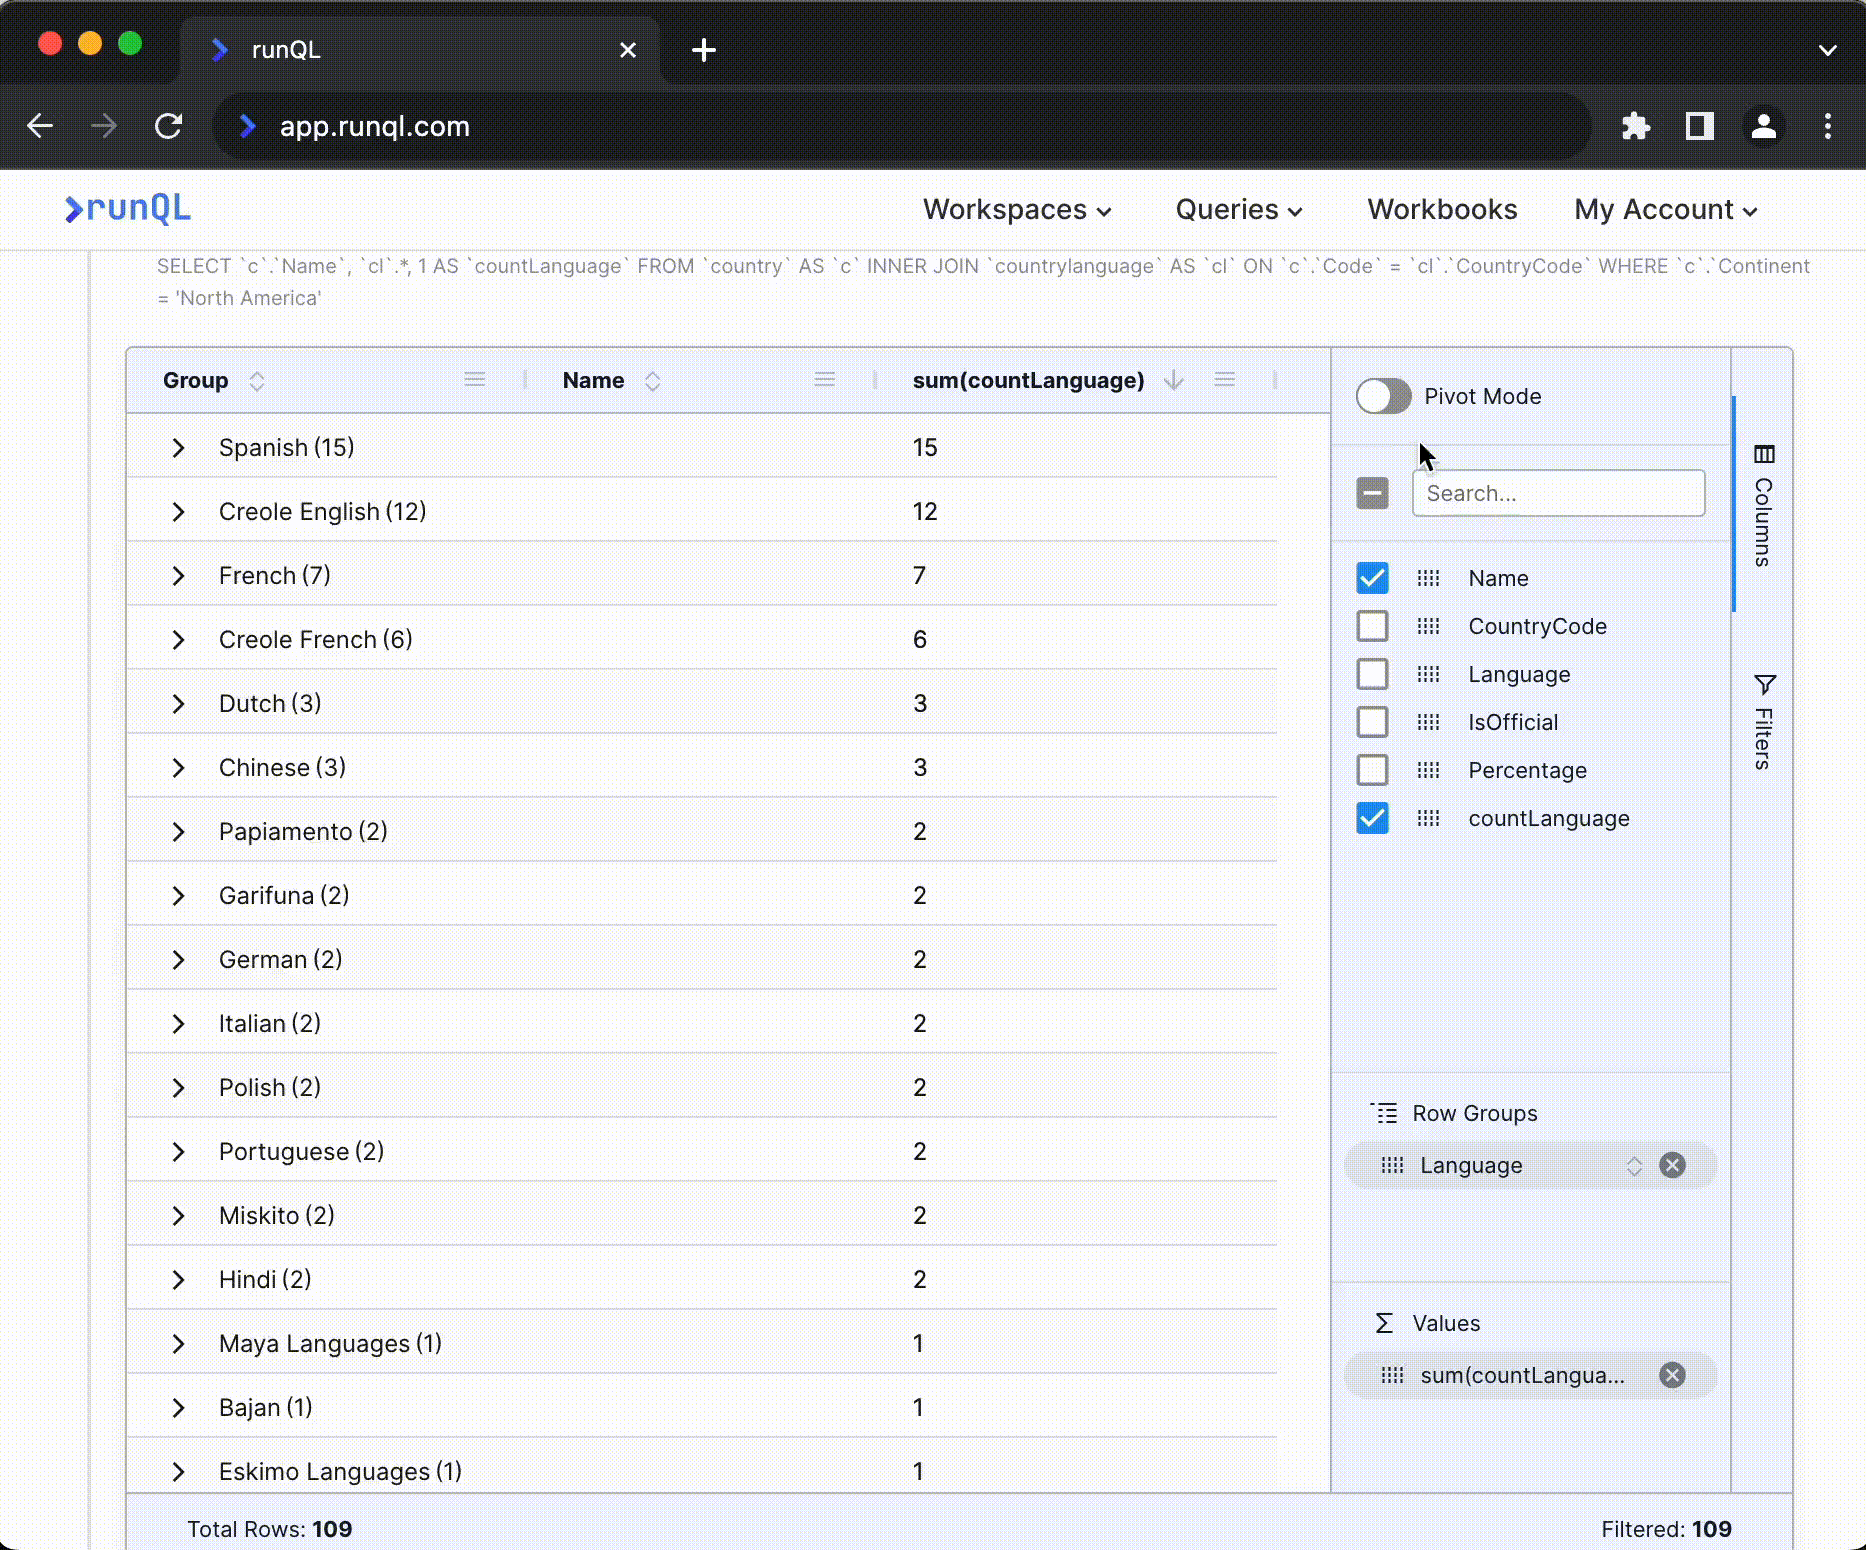
Task: Uncheck the Name column checkbox
Action: (x=1372, y=578)
